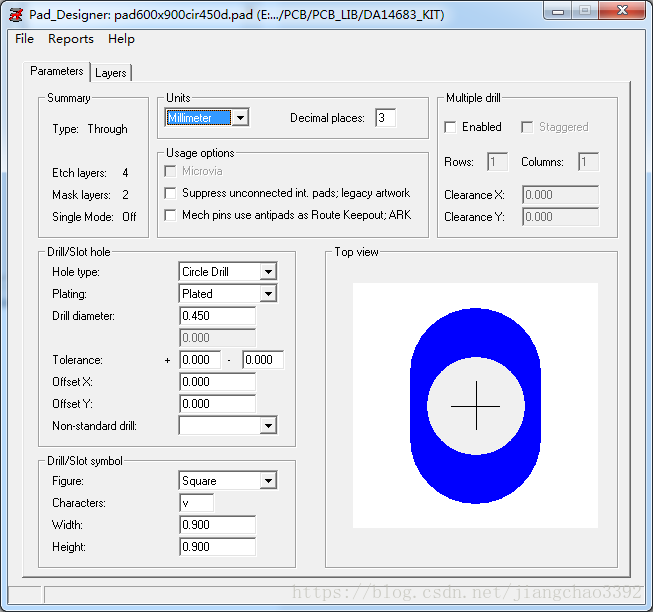Open the Hole type dropdown
Screen dimensions: 653x612
[x=267, y=272]
